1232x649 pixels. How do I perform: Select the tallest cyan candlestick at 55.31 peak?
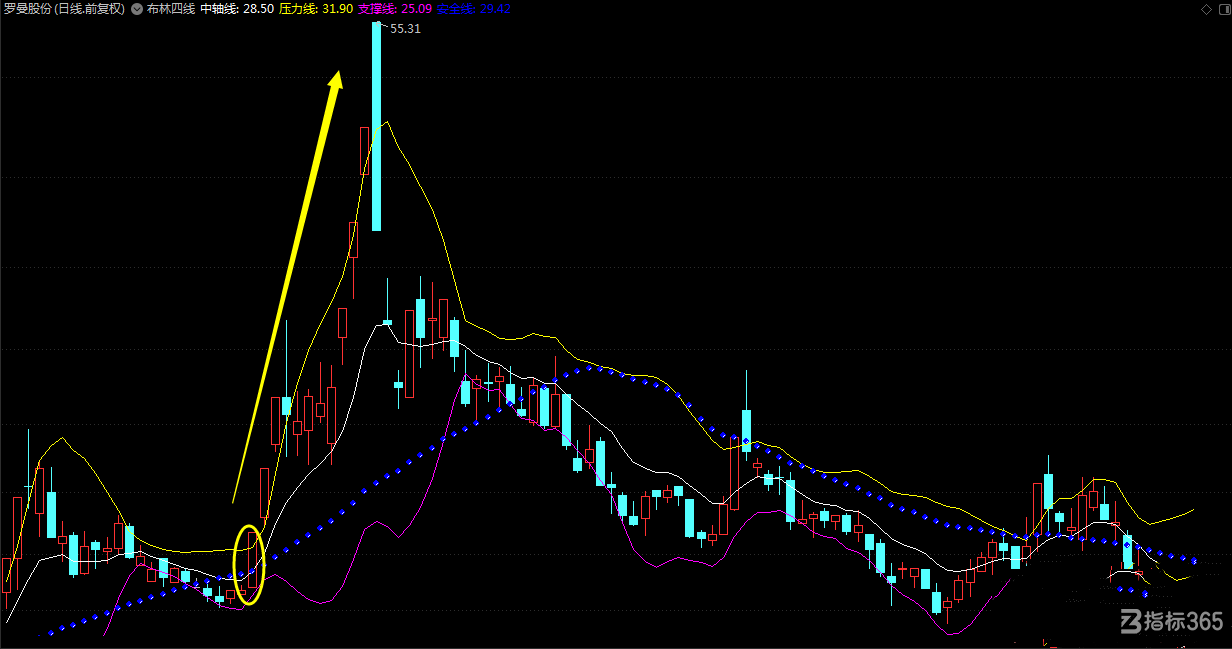(x=376, y=126)
